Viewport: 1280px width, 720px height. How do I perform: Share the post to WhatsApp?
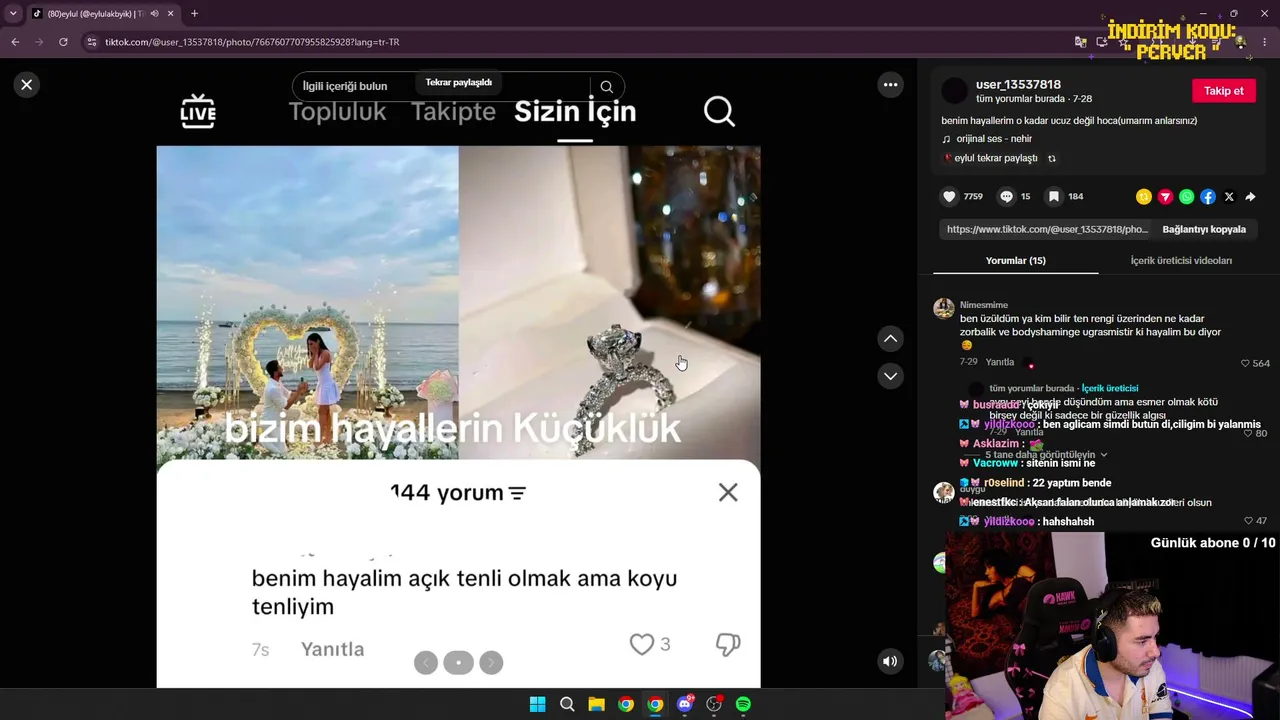point(1186,197)
